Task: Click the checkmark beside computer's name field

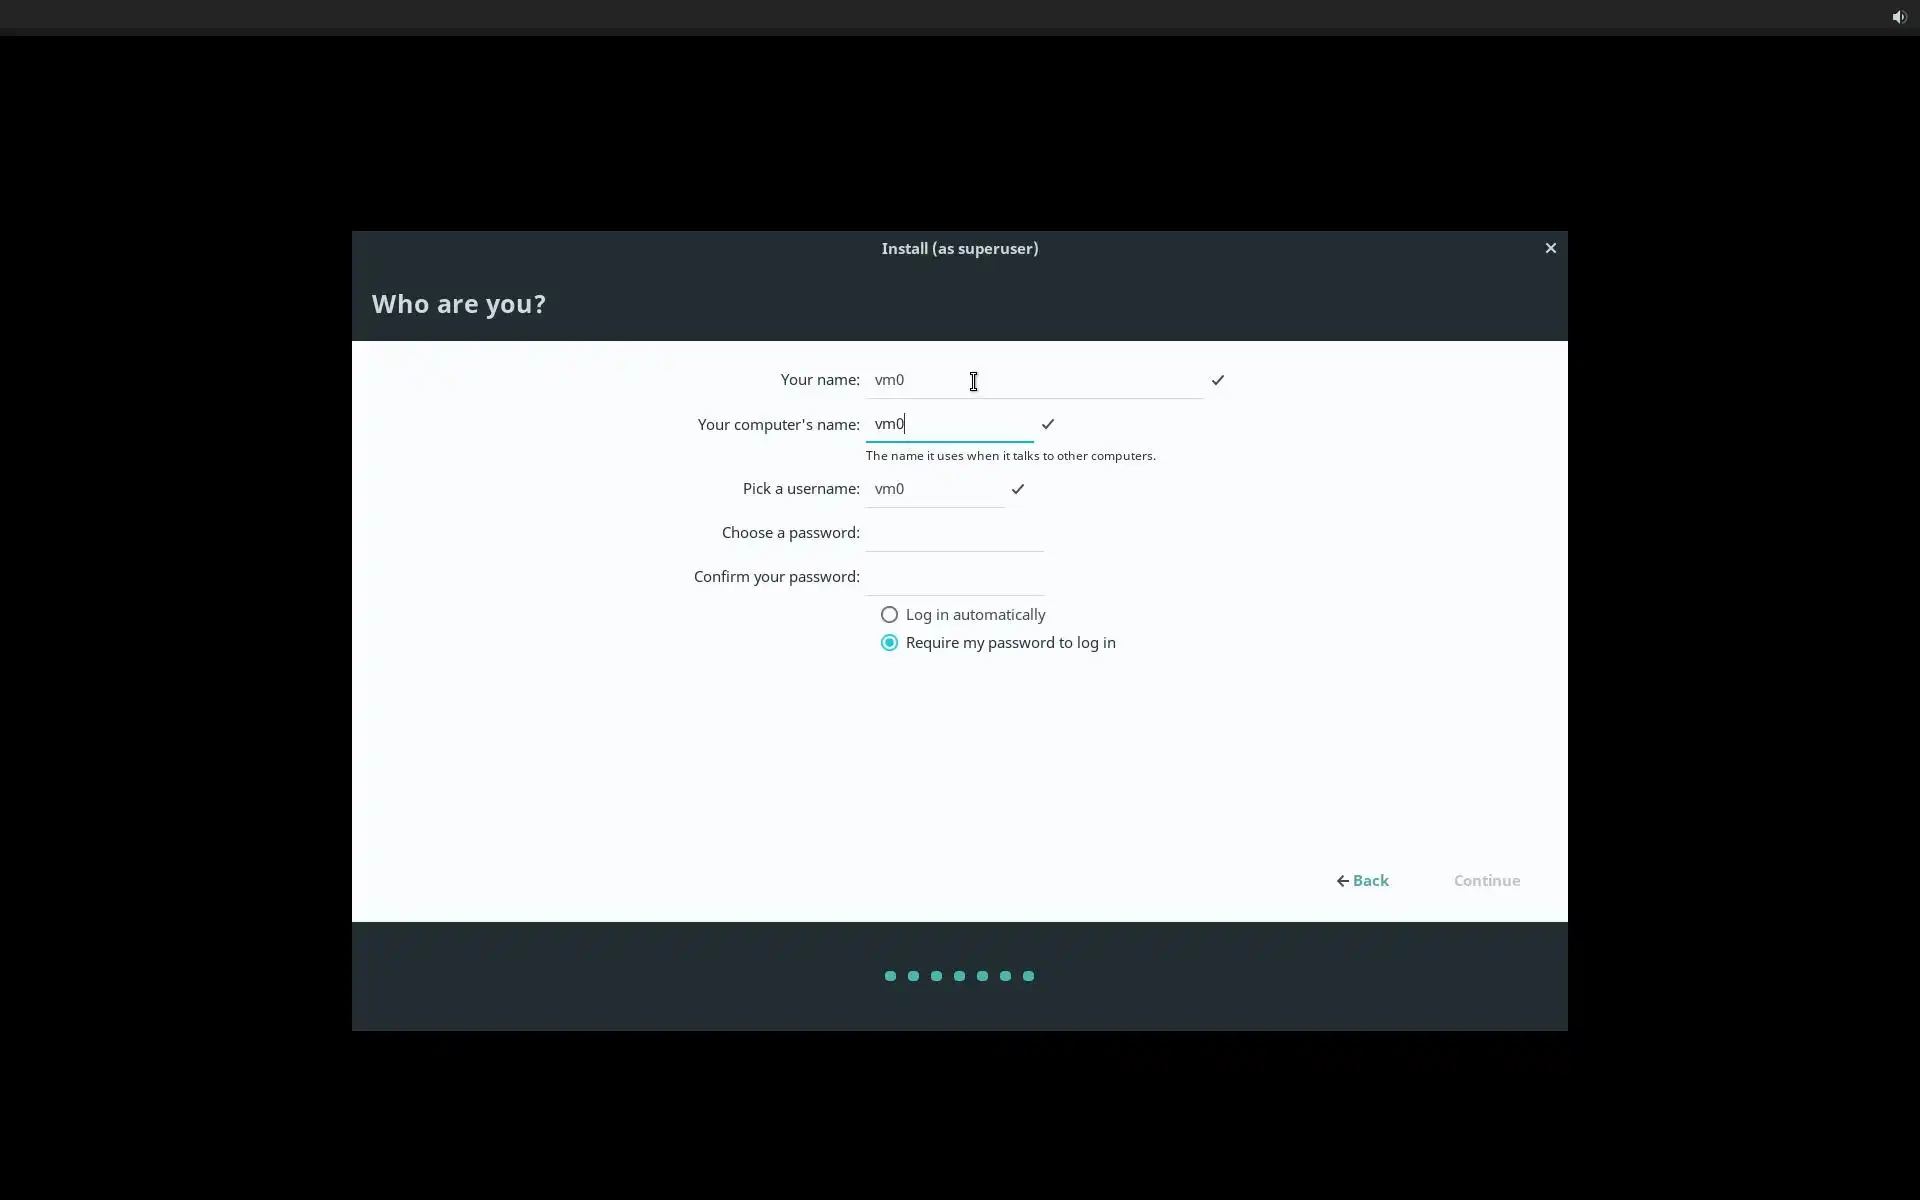Action: [1047, 424]
